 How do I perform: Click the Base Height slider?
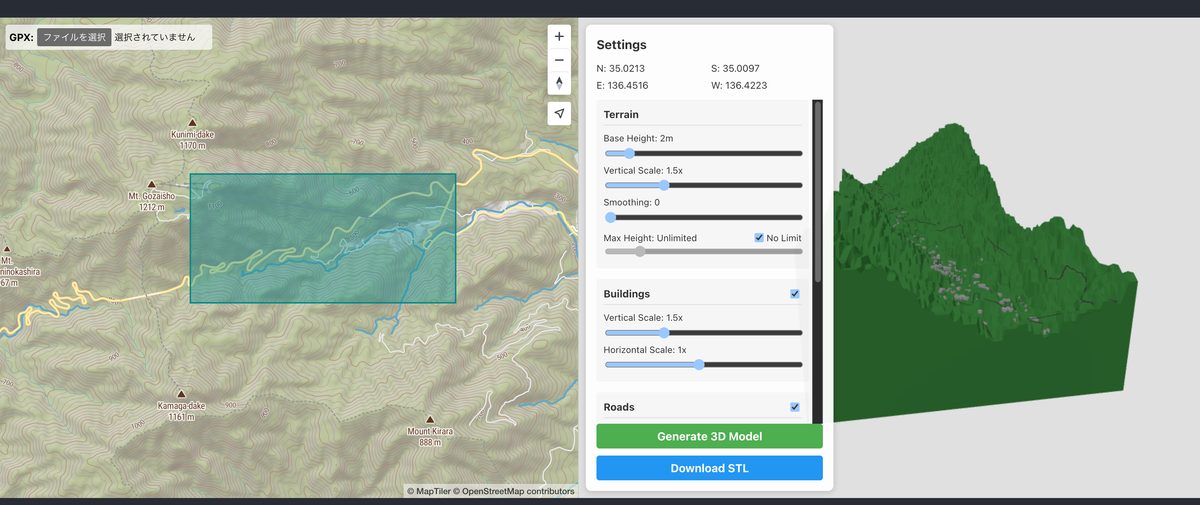coord(703,153)
